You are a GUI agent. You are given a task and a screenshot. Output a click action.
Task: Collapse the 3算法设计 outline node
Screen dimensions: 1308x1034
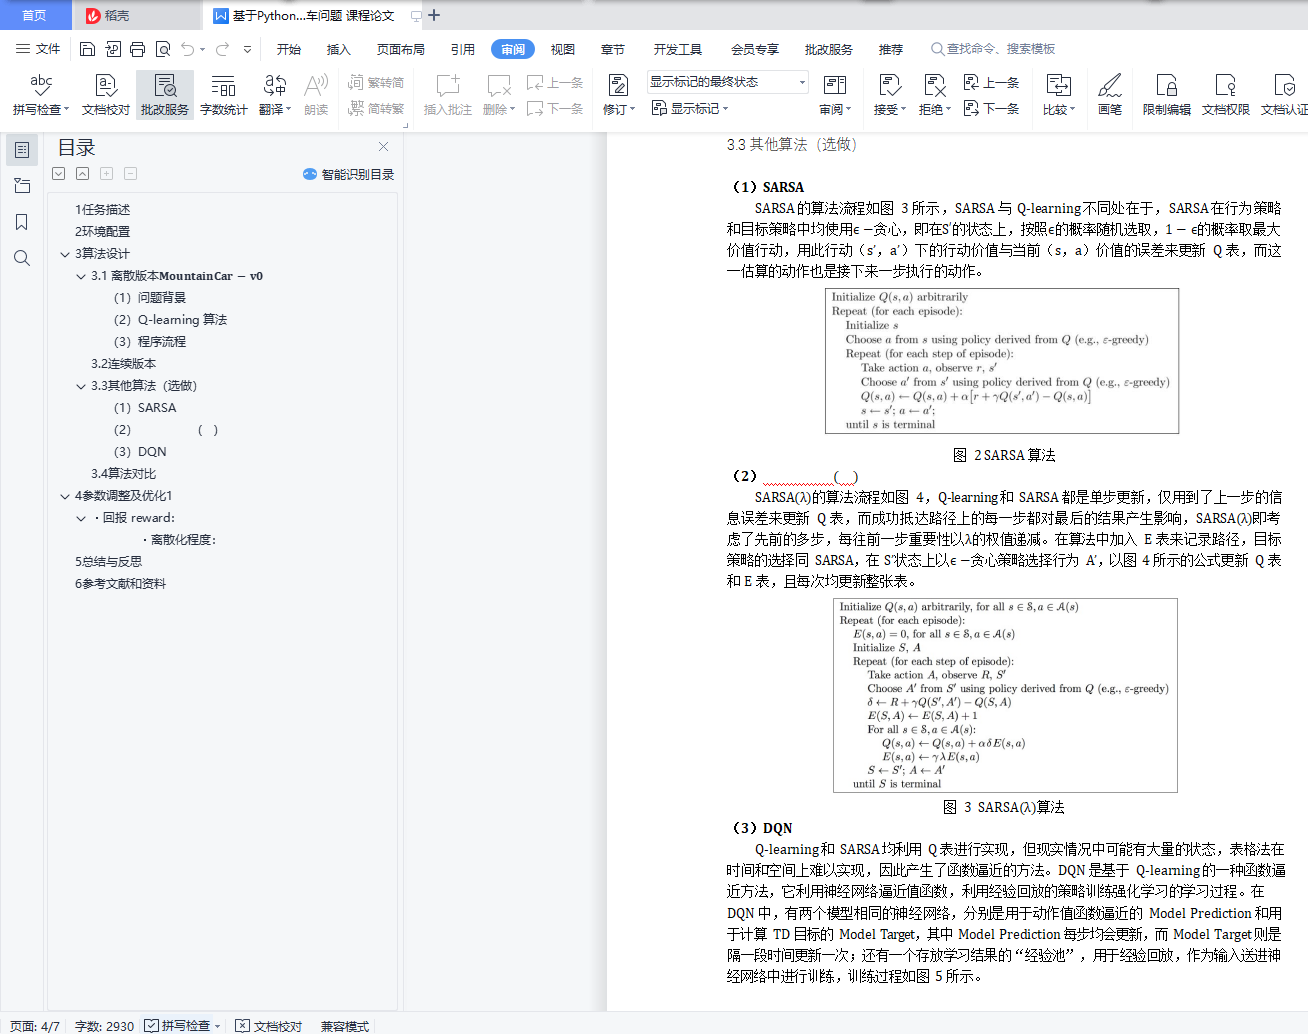click(65, 254)
